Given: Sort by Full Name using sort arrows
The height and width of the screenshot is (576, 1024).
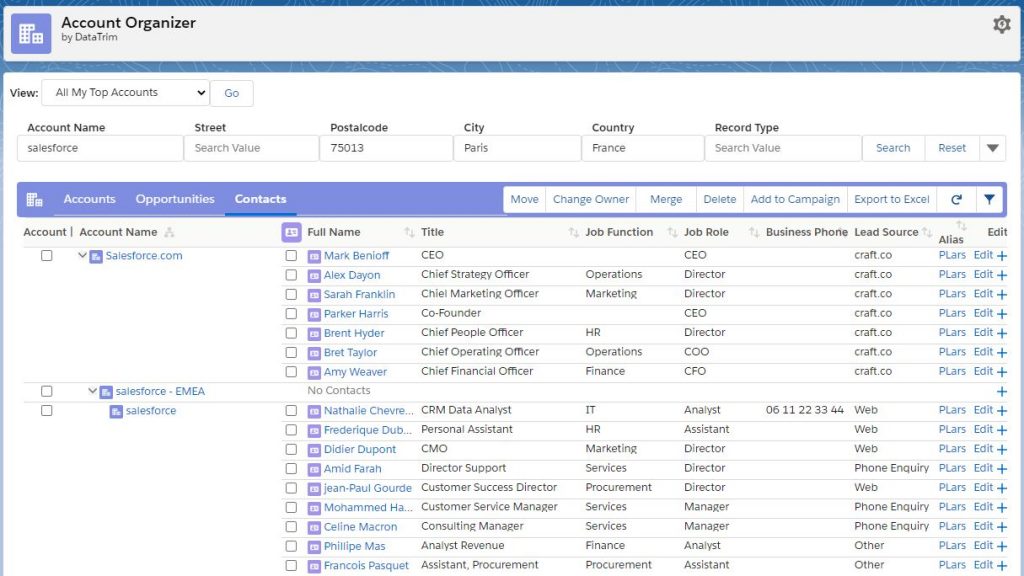Looking at the screenshot, I should pyautogui.click(x=409, y=232).
